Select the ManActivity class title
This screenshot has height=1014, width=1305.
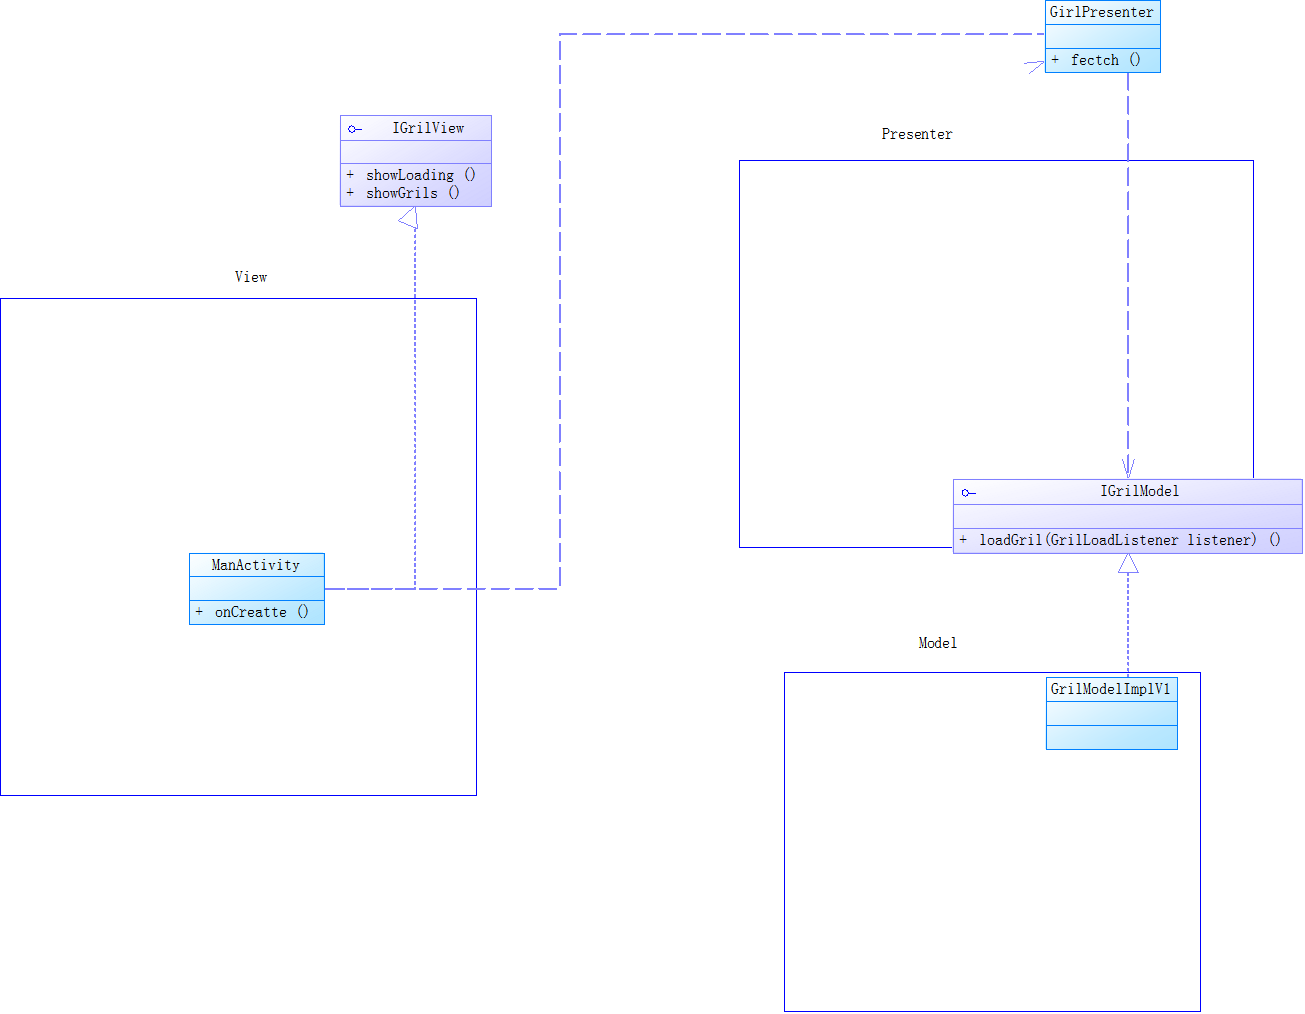click(x=256, y=565)
